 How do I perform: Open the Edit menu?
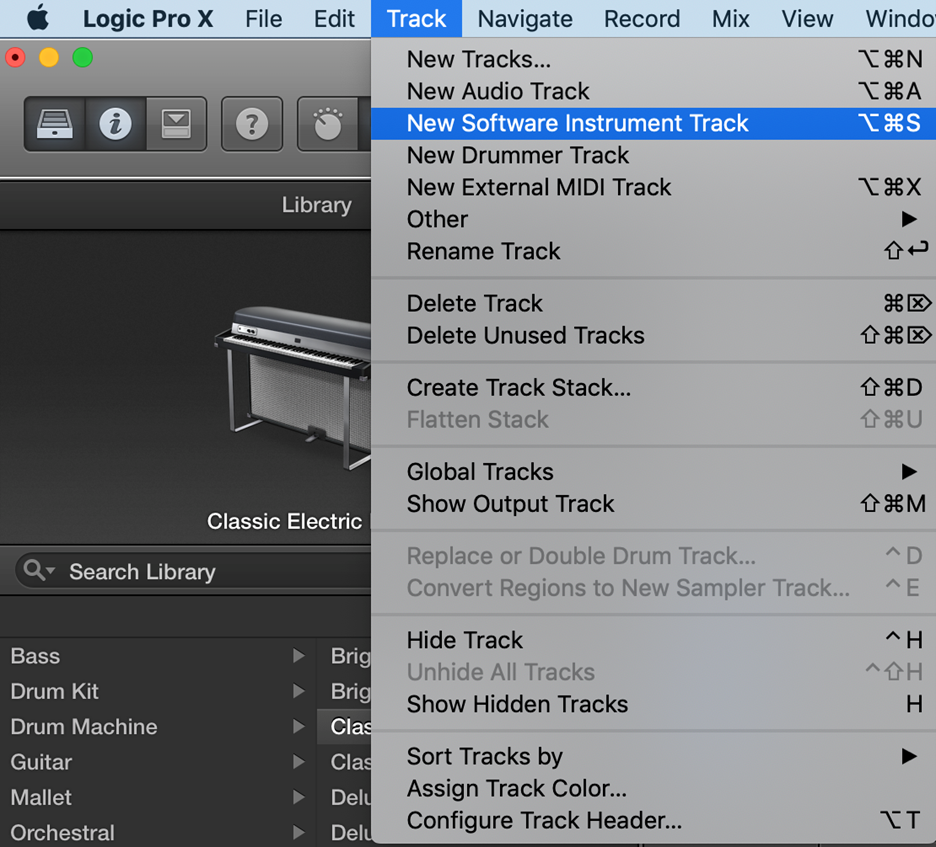click(334, 19)
